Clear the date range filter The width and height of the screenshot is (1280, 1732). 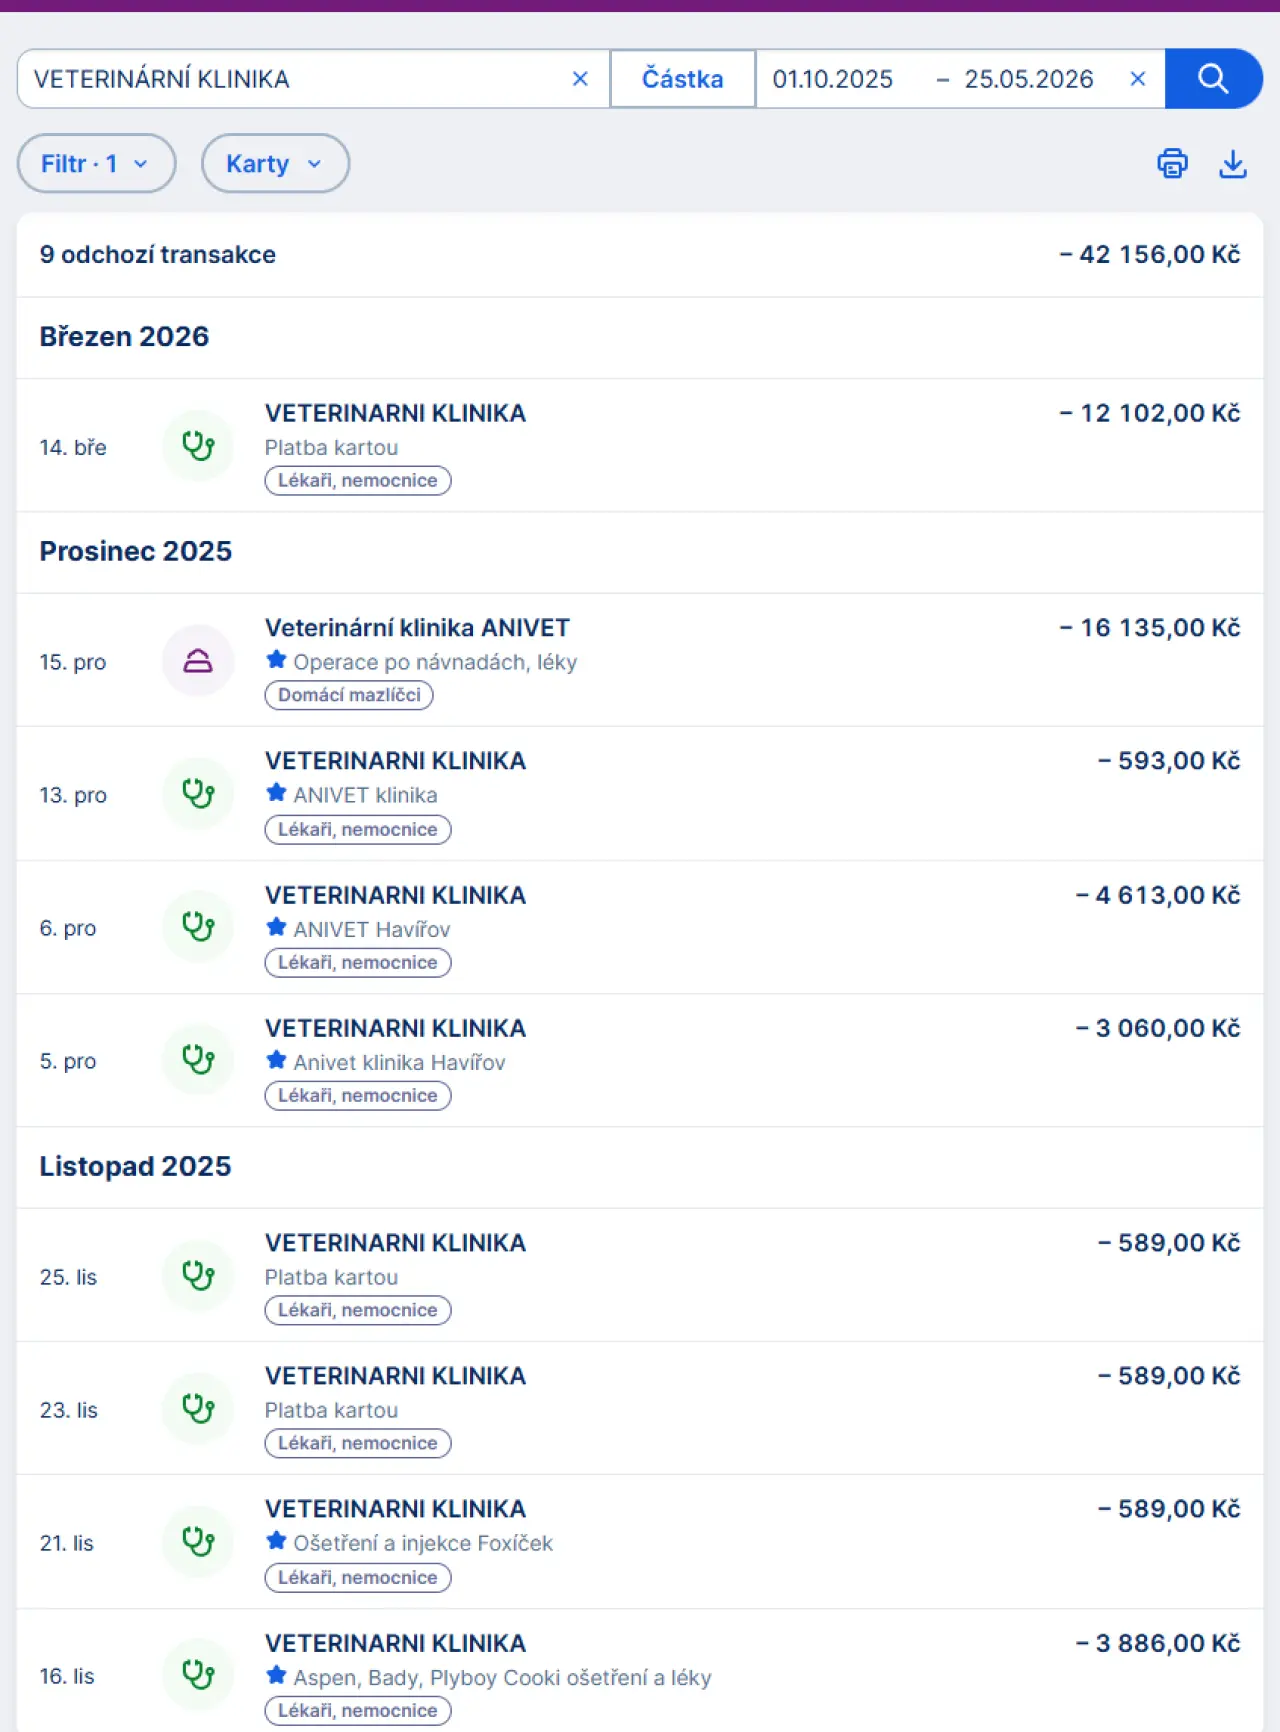click(1137, 79)
